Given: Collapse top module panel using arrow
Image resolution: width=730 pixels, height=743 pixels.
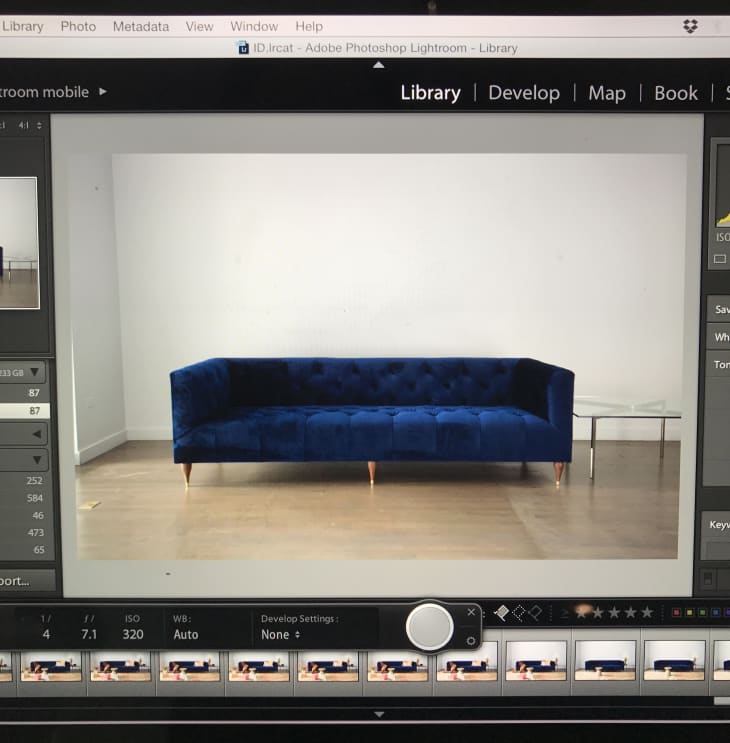Looking at the screenshot, I should pos(378,65).
